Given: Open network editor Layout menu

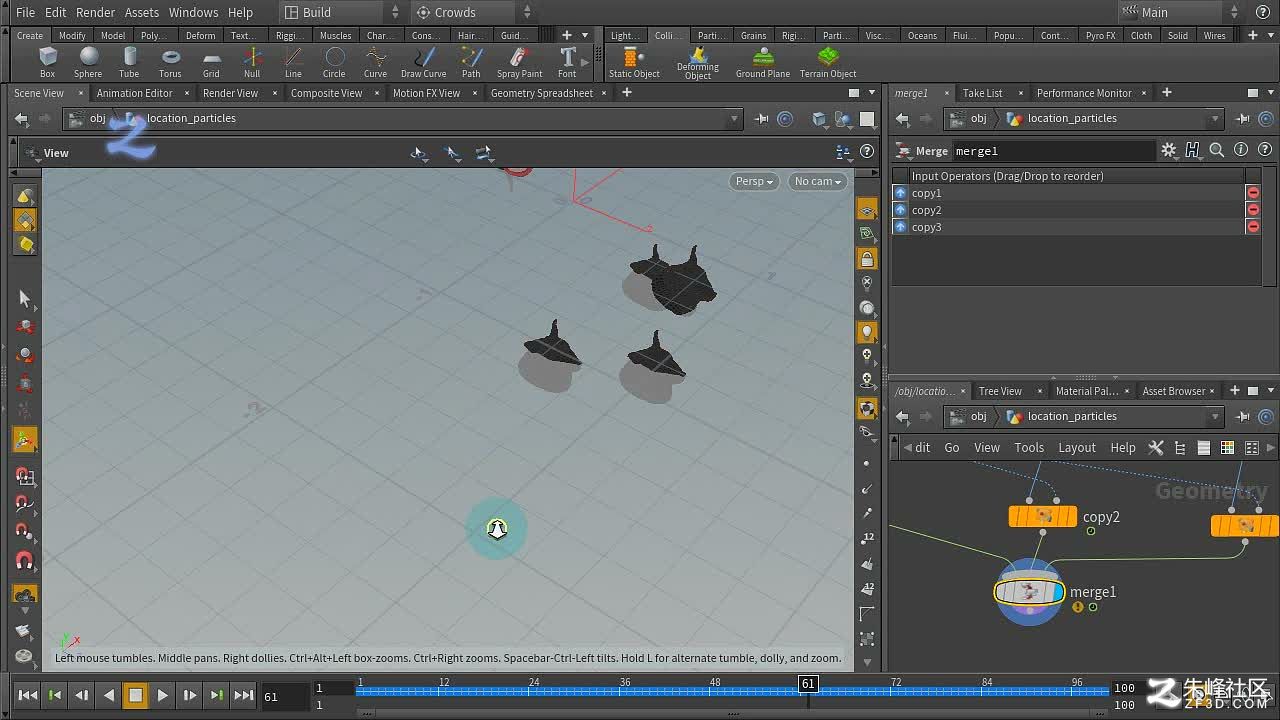Looking at the screenshot, I should 1077,447.
